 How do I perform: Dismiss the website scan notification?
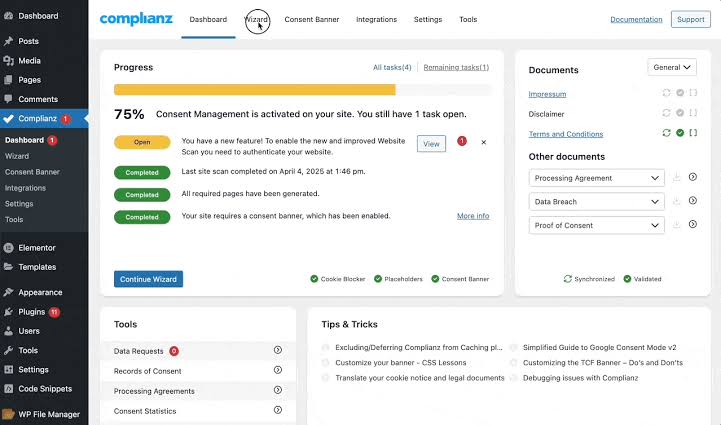[484, 143]
